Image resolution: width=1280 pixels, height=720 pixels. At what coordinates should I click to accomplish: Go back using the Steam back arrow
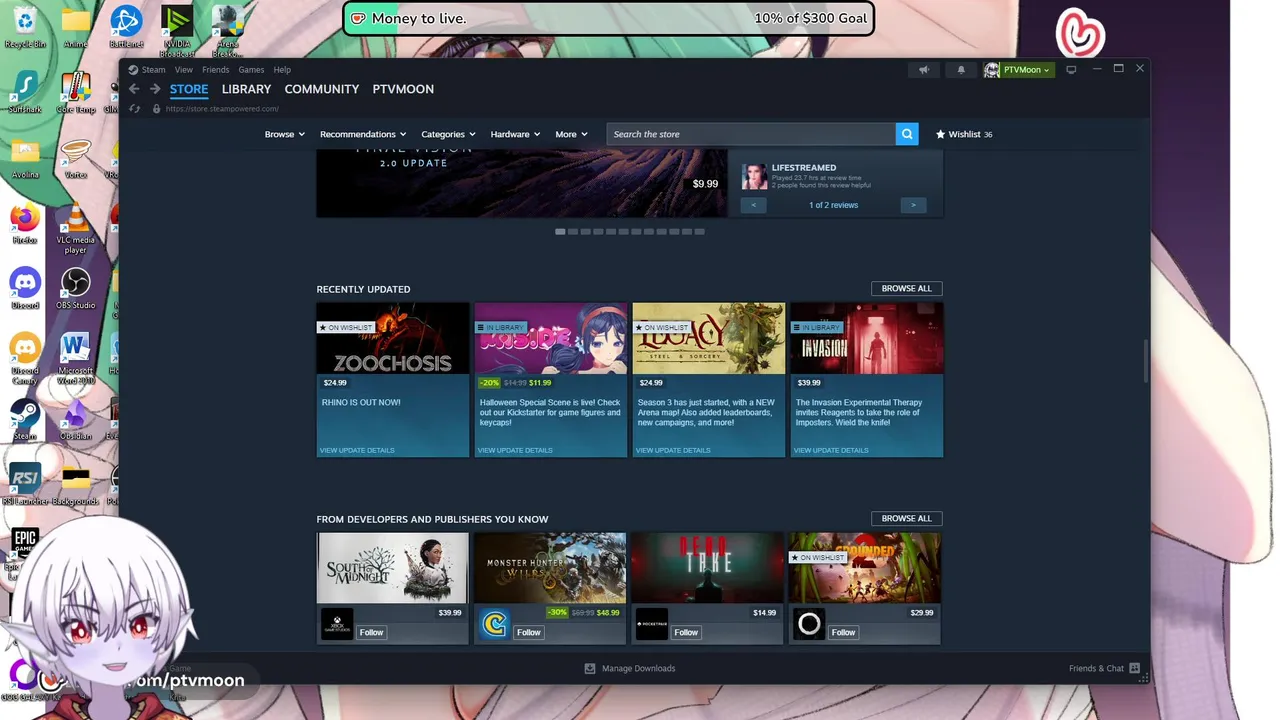pyautogui.click(x=134, y=89)
